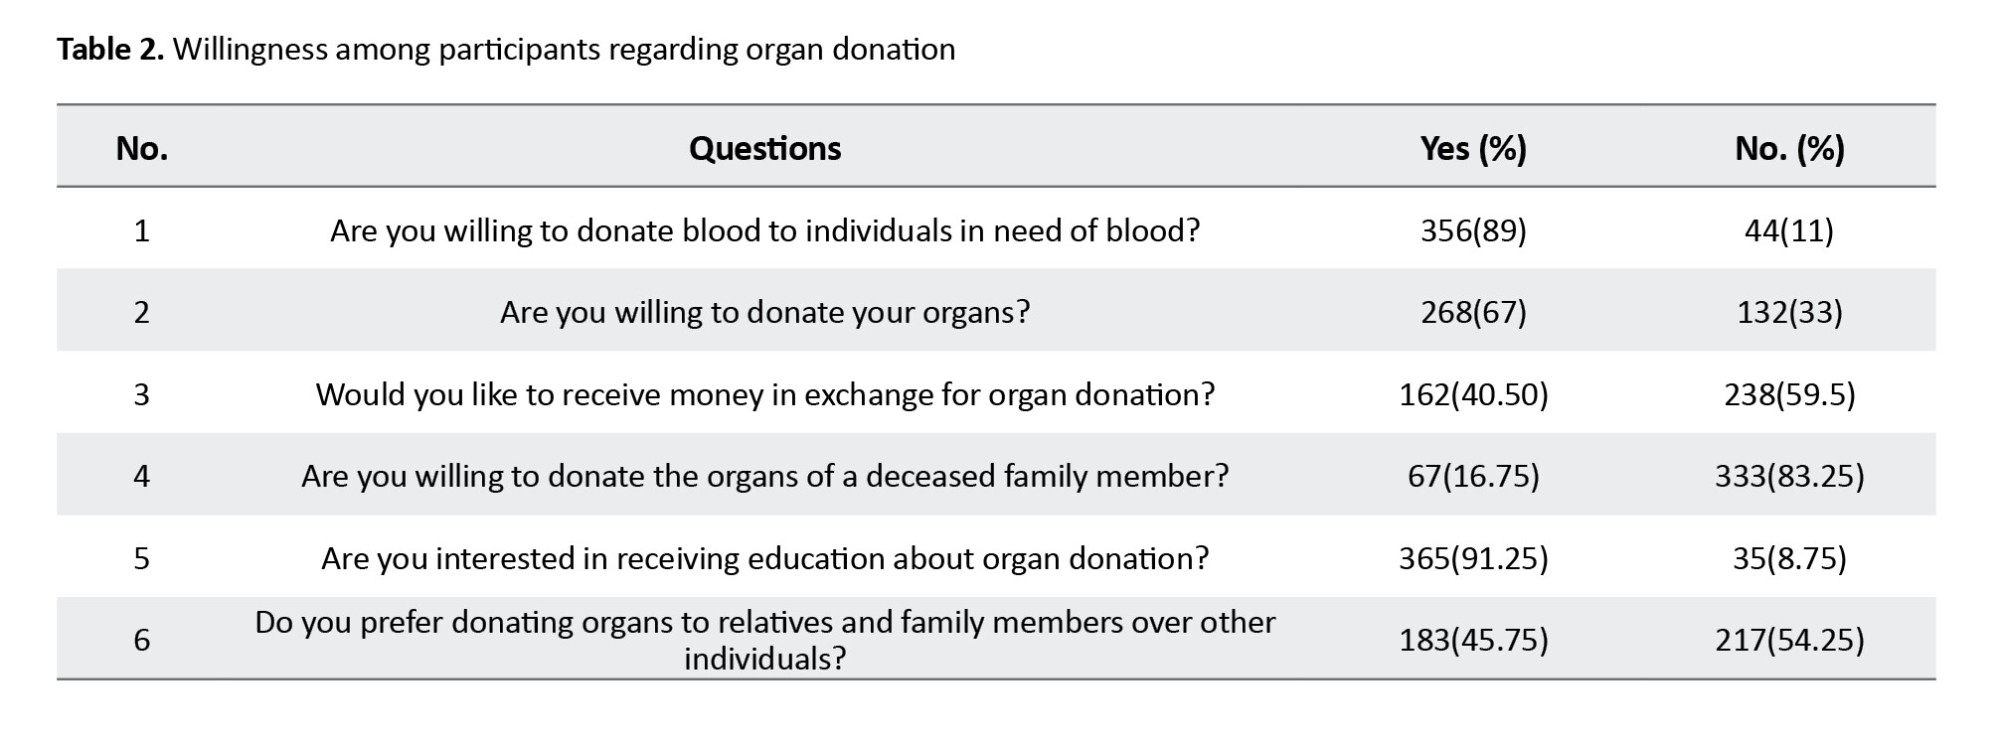Click the 'Questions' column header

point(765,148)
